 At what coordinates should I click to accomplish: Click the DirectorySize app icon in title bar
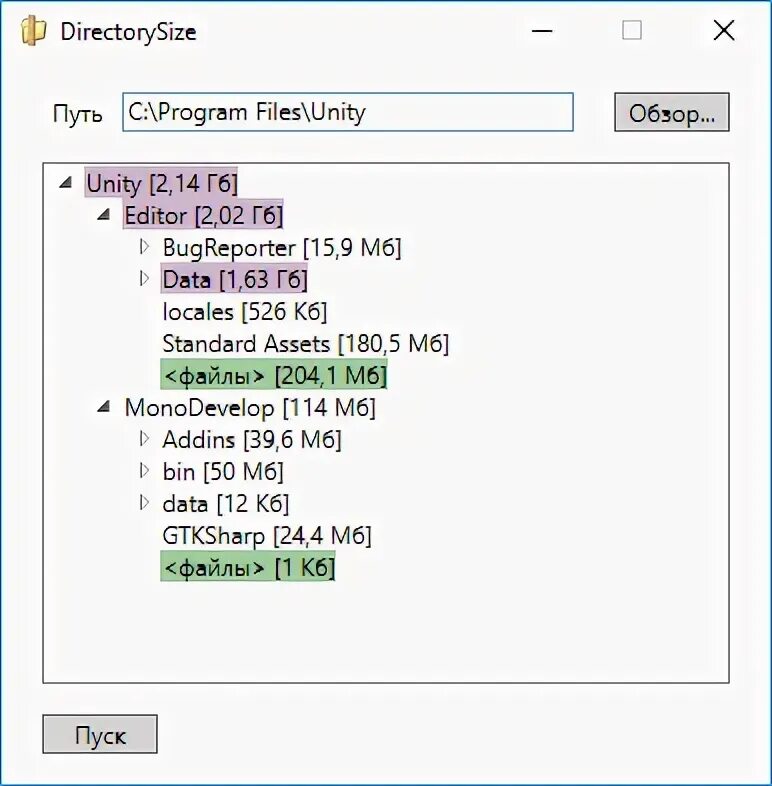coord(34,31)
